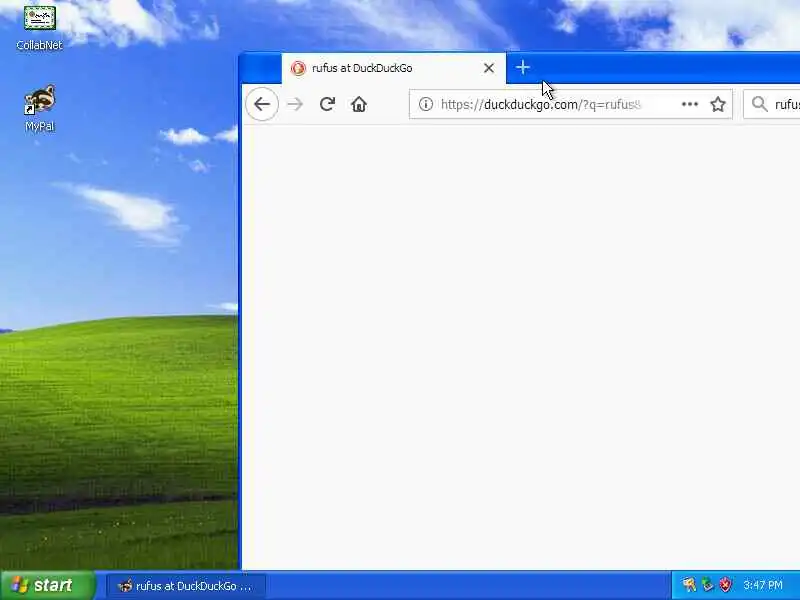
Task: Click the forward navigation arrow
Action: click(x=295, y=104)
